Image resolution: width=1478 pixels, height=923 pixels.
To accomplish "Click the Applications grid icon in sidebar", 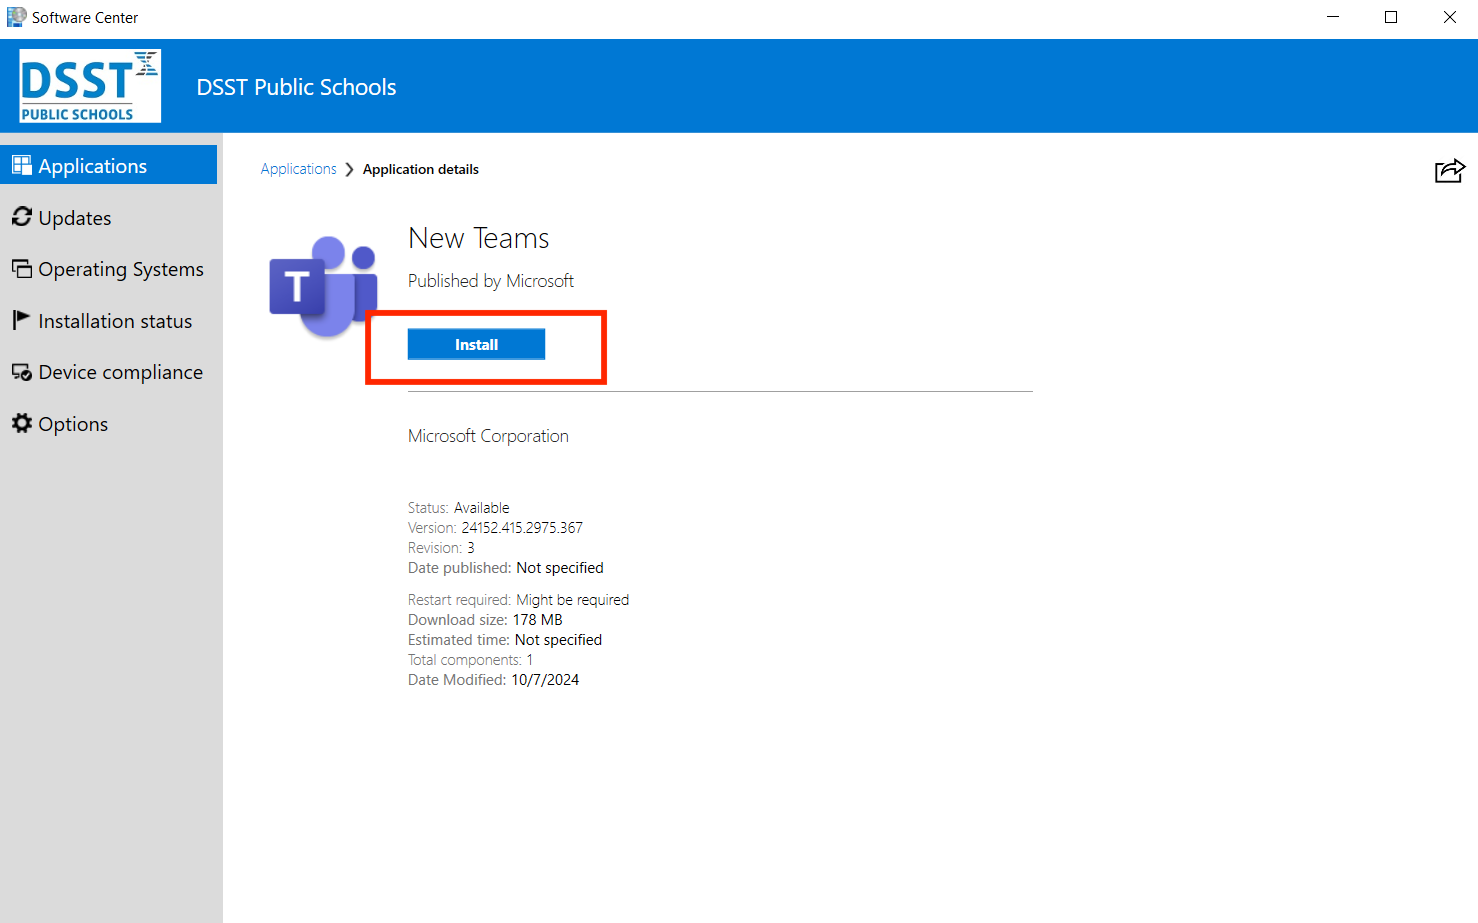I will [22, 165].
